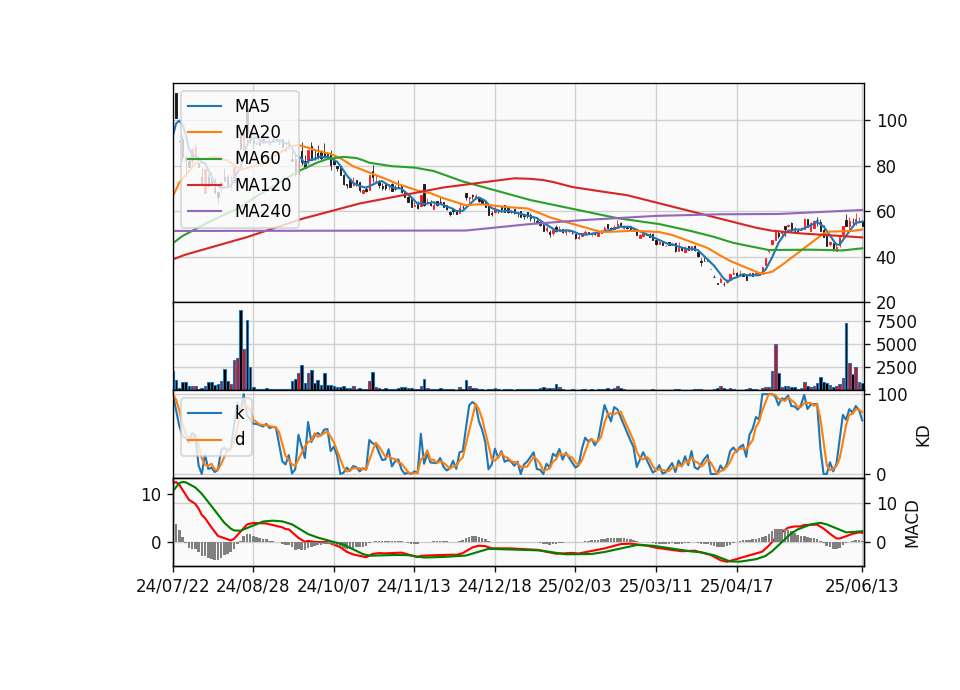The width and height of the screenshot is (960, 690).
Task: Click the tall volume spike near 25/06/13
Action: click(847, 356)
